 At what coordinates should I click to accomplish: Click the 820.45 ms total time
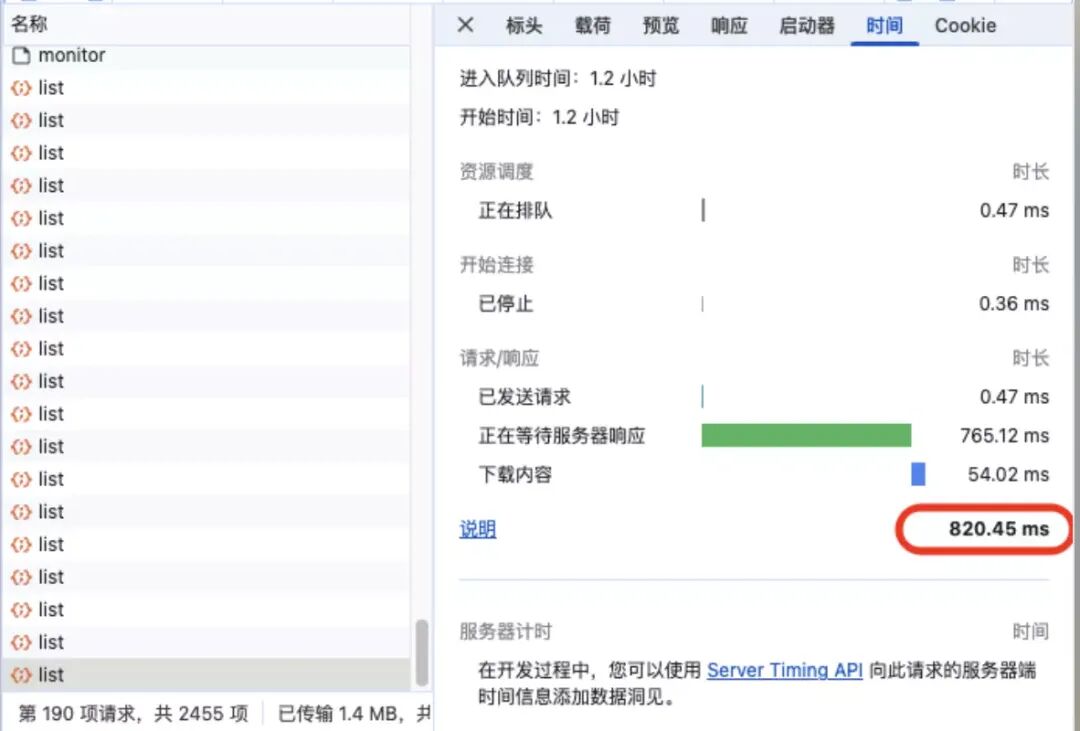point(999,529)
